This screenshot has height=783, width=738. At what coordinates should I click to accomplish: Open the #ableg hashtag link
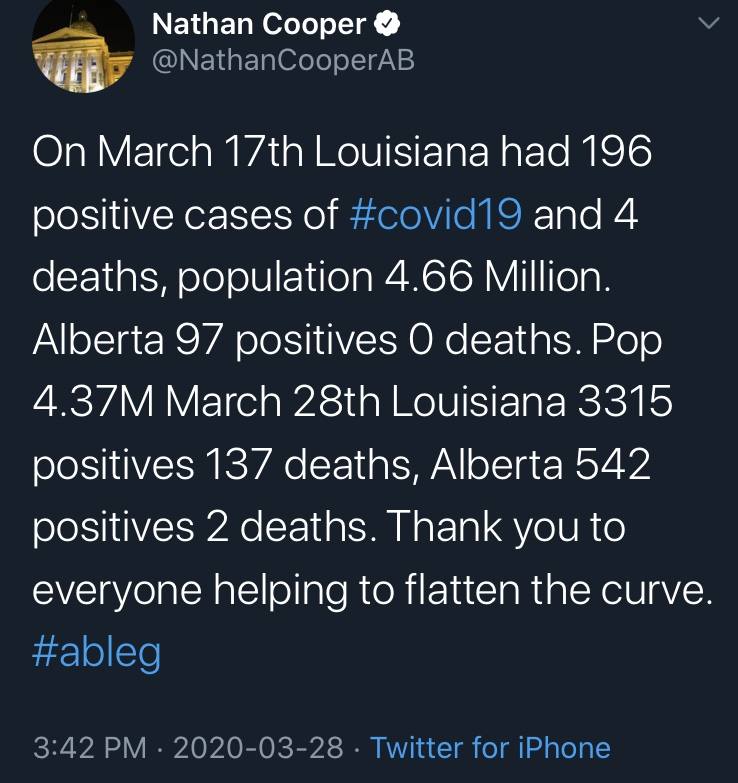point(97,653)
